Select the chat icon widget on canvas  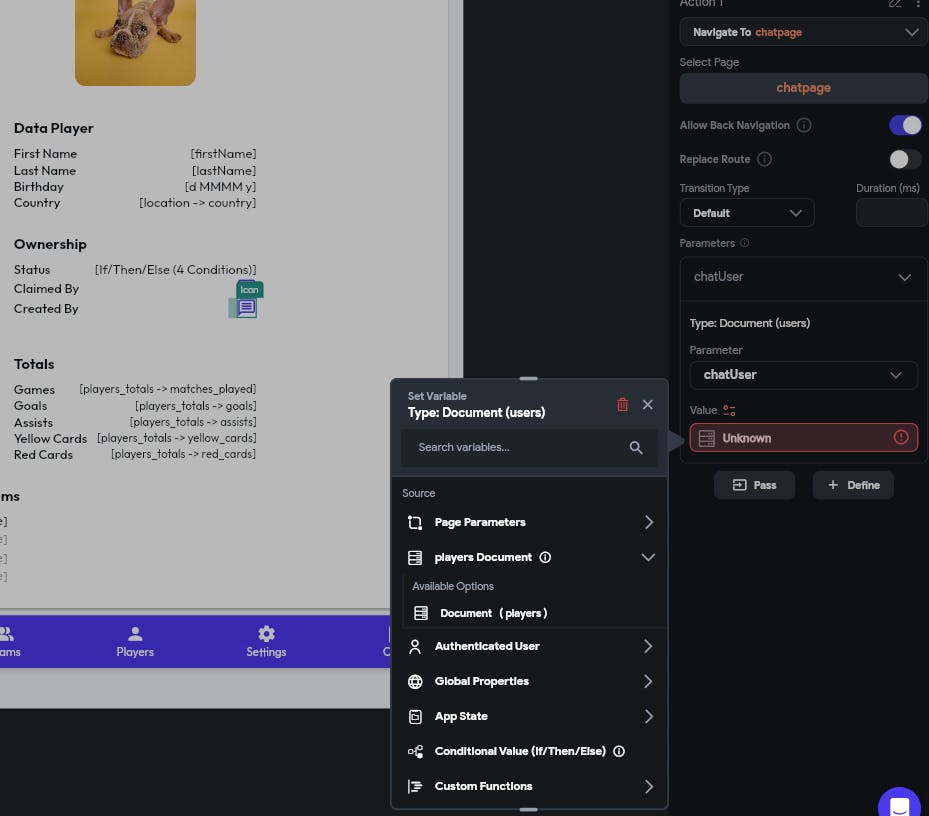coord(245,307)
